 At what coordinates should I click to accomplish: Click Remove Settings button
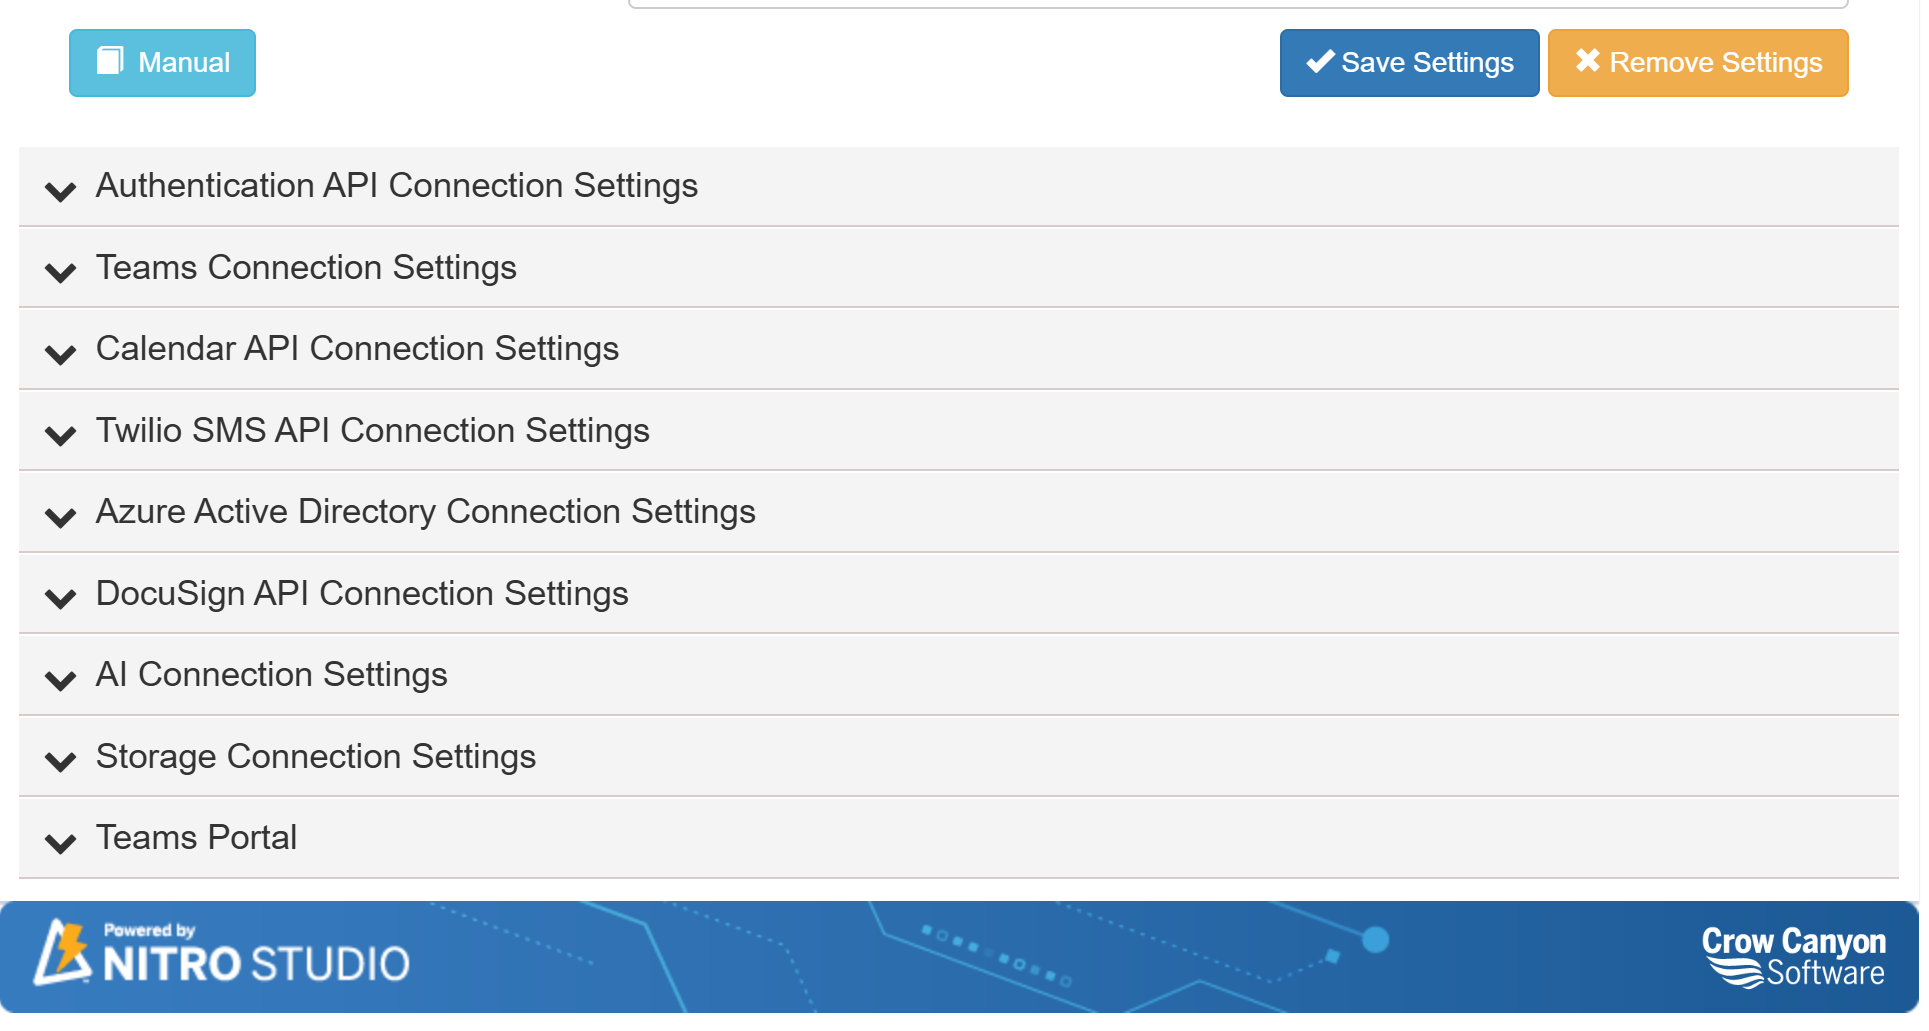1697,63
